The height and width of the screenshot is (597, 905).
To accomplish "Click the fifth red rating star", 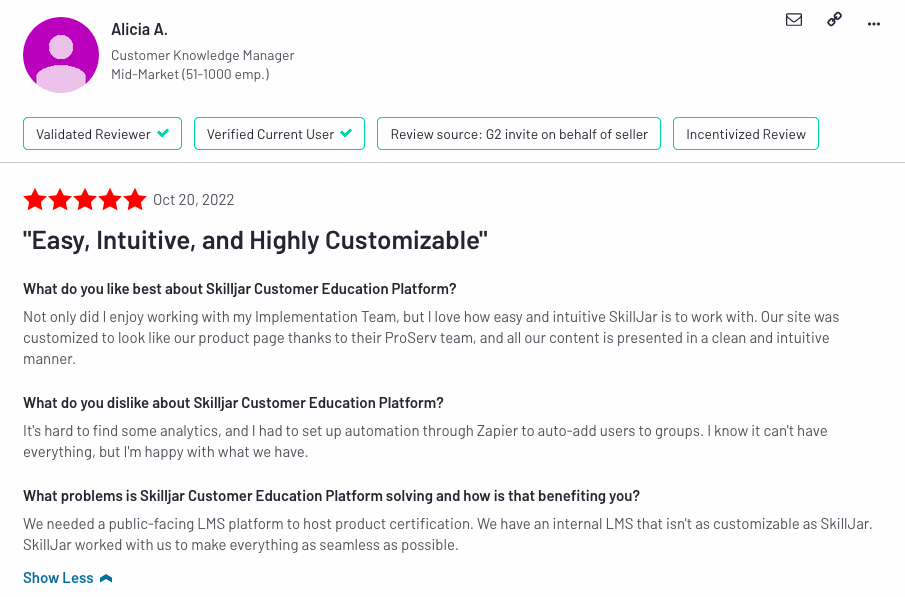I will pos(134,200).
